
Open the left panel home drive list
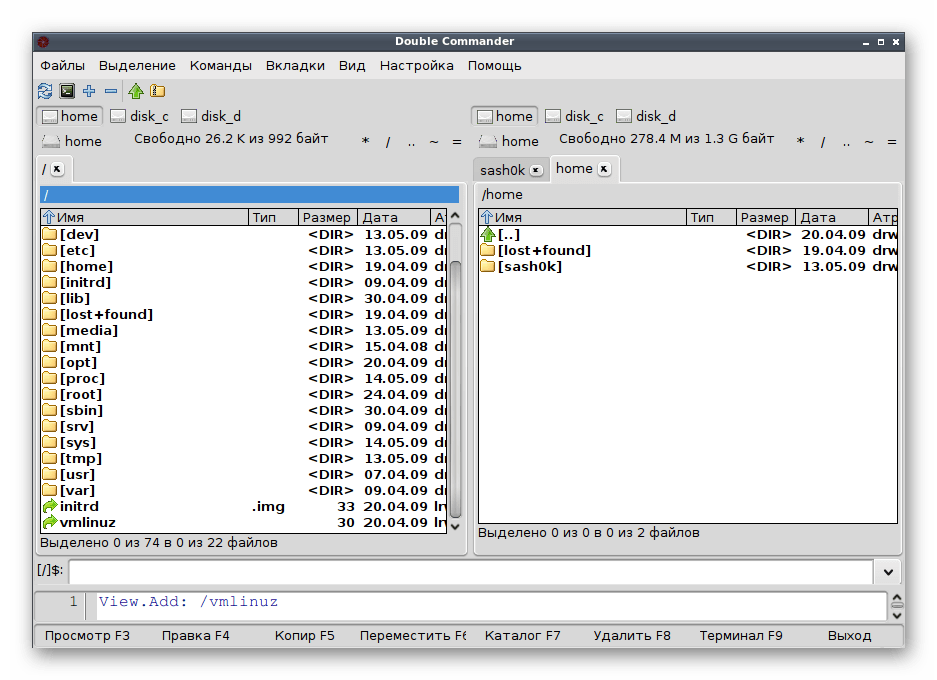click(71, 141)
